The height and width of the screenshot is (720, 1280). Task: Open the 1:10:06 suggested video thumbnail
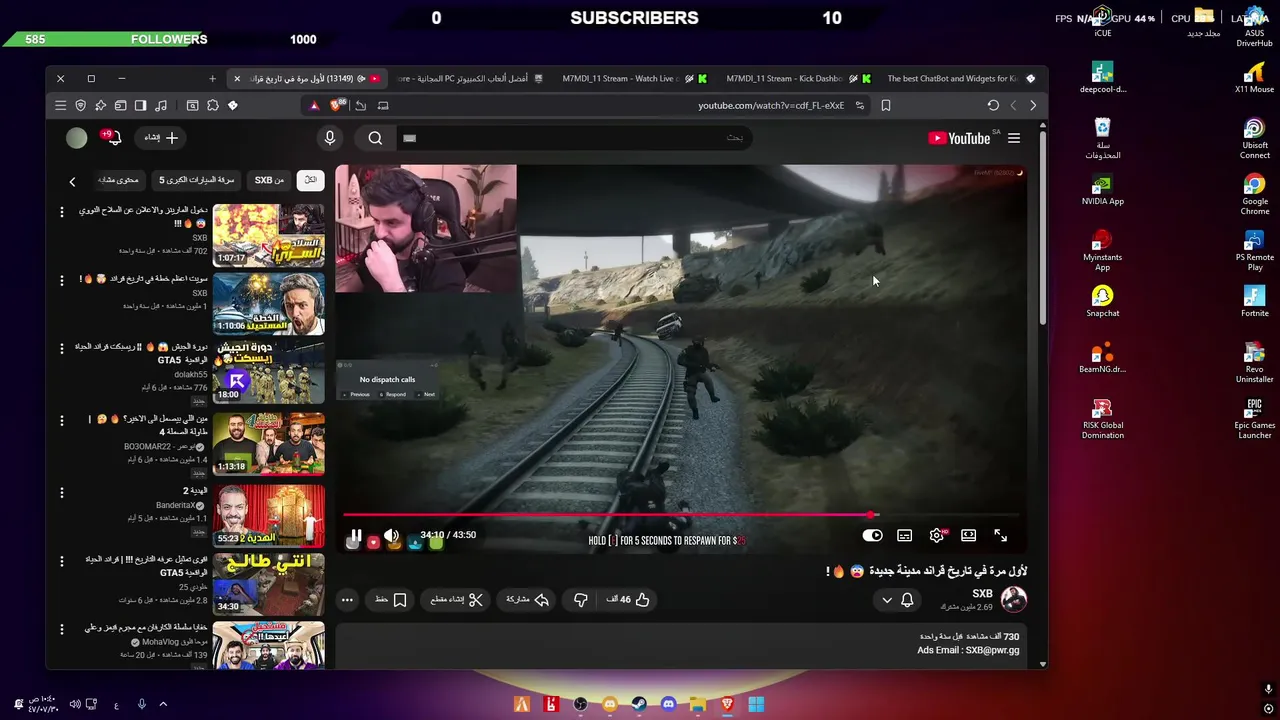[x=269, y=304]
